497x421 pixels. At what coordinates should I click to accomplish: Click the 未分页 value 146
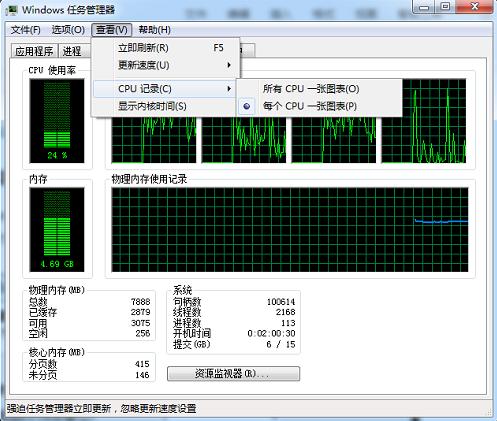click(142, 375)
